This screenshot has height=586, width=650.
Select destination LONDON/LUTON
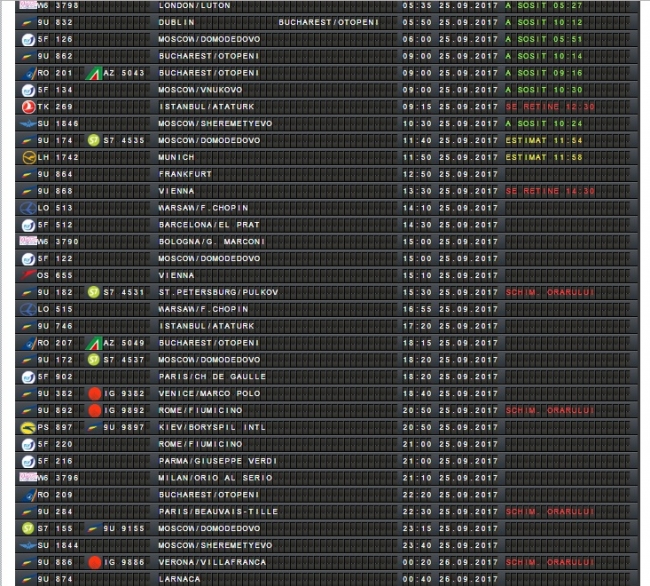pyautogui.click(x=194, y=6)
